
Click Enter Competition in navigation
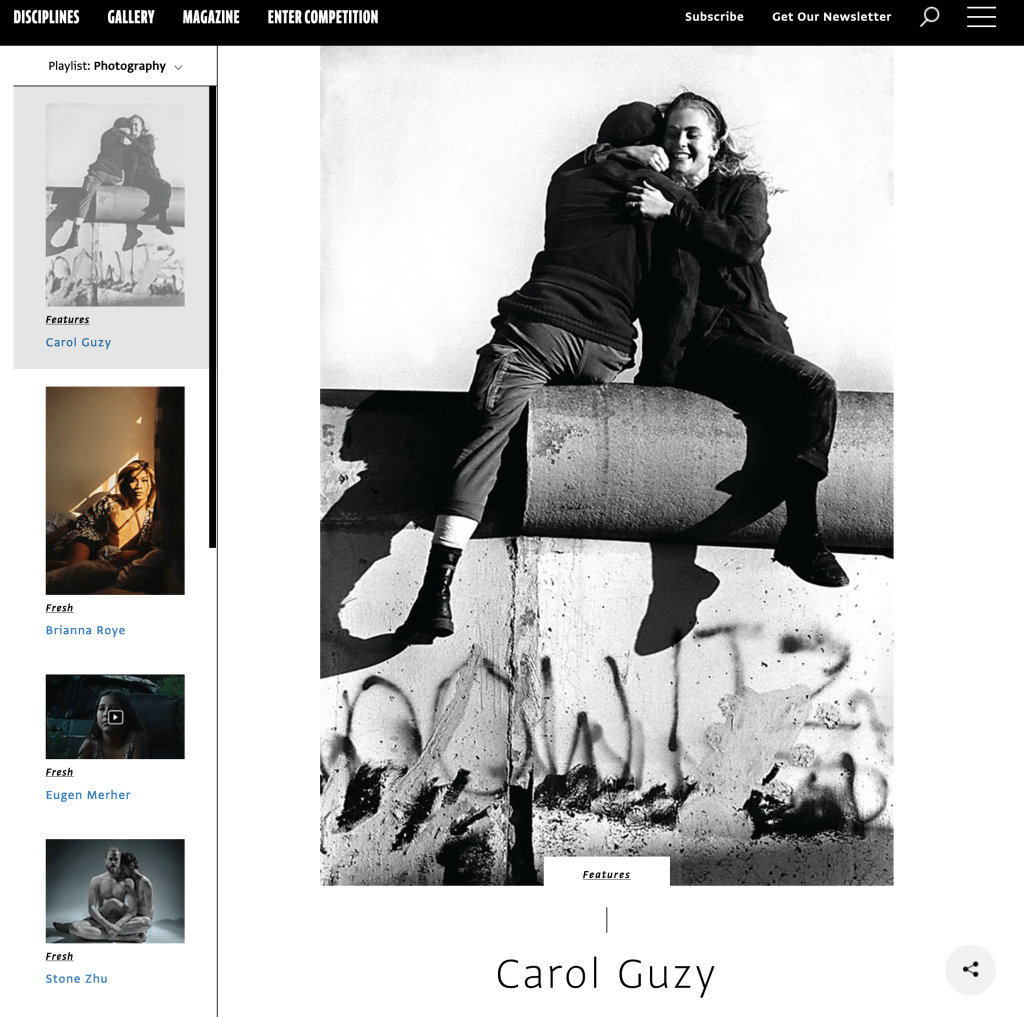coord(323,17)
